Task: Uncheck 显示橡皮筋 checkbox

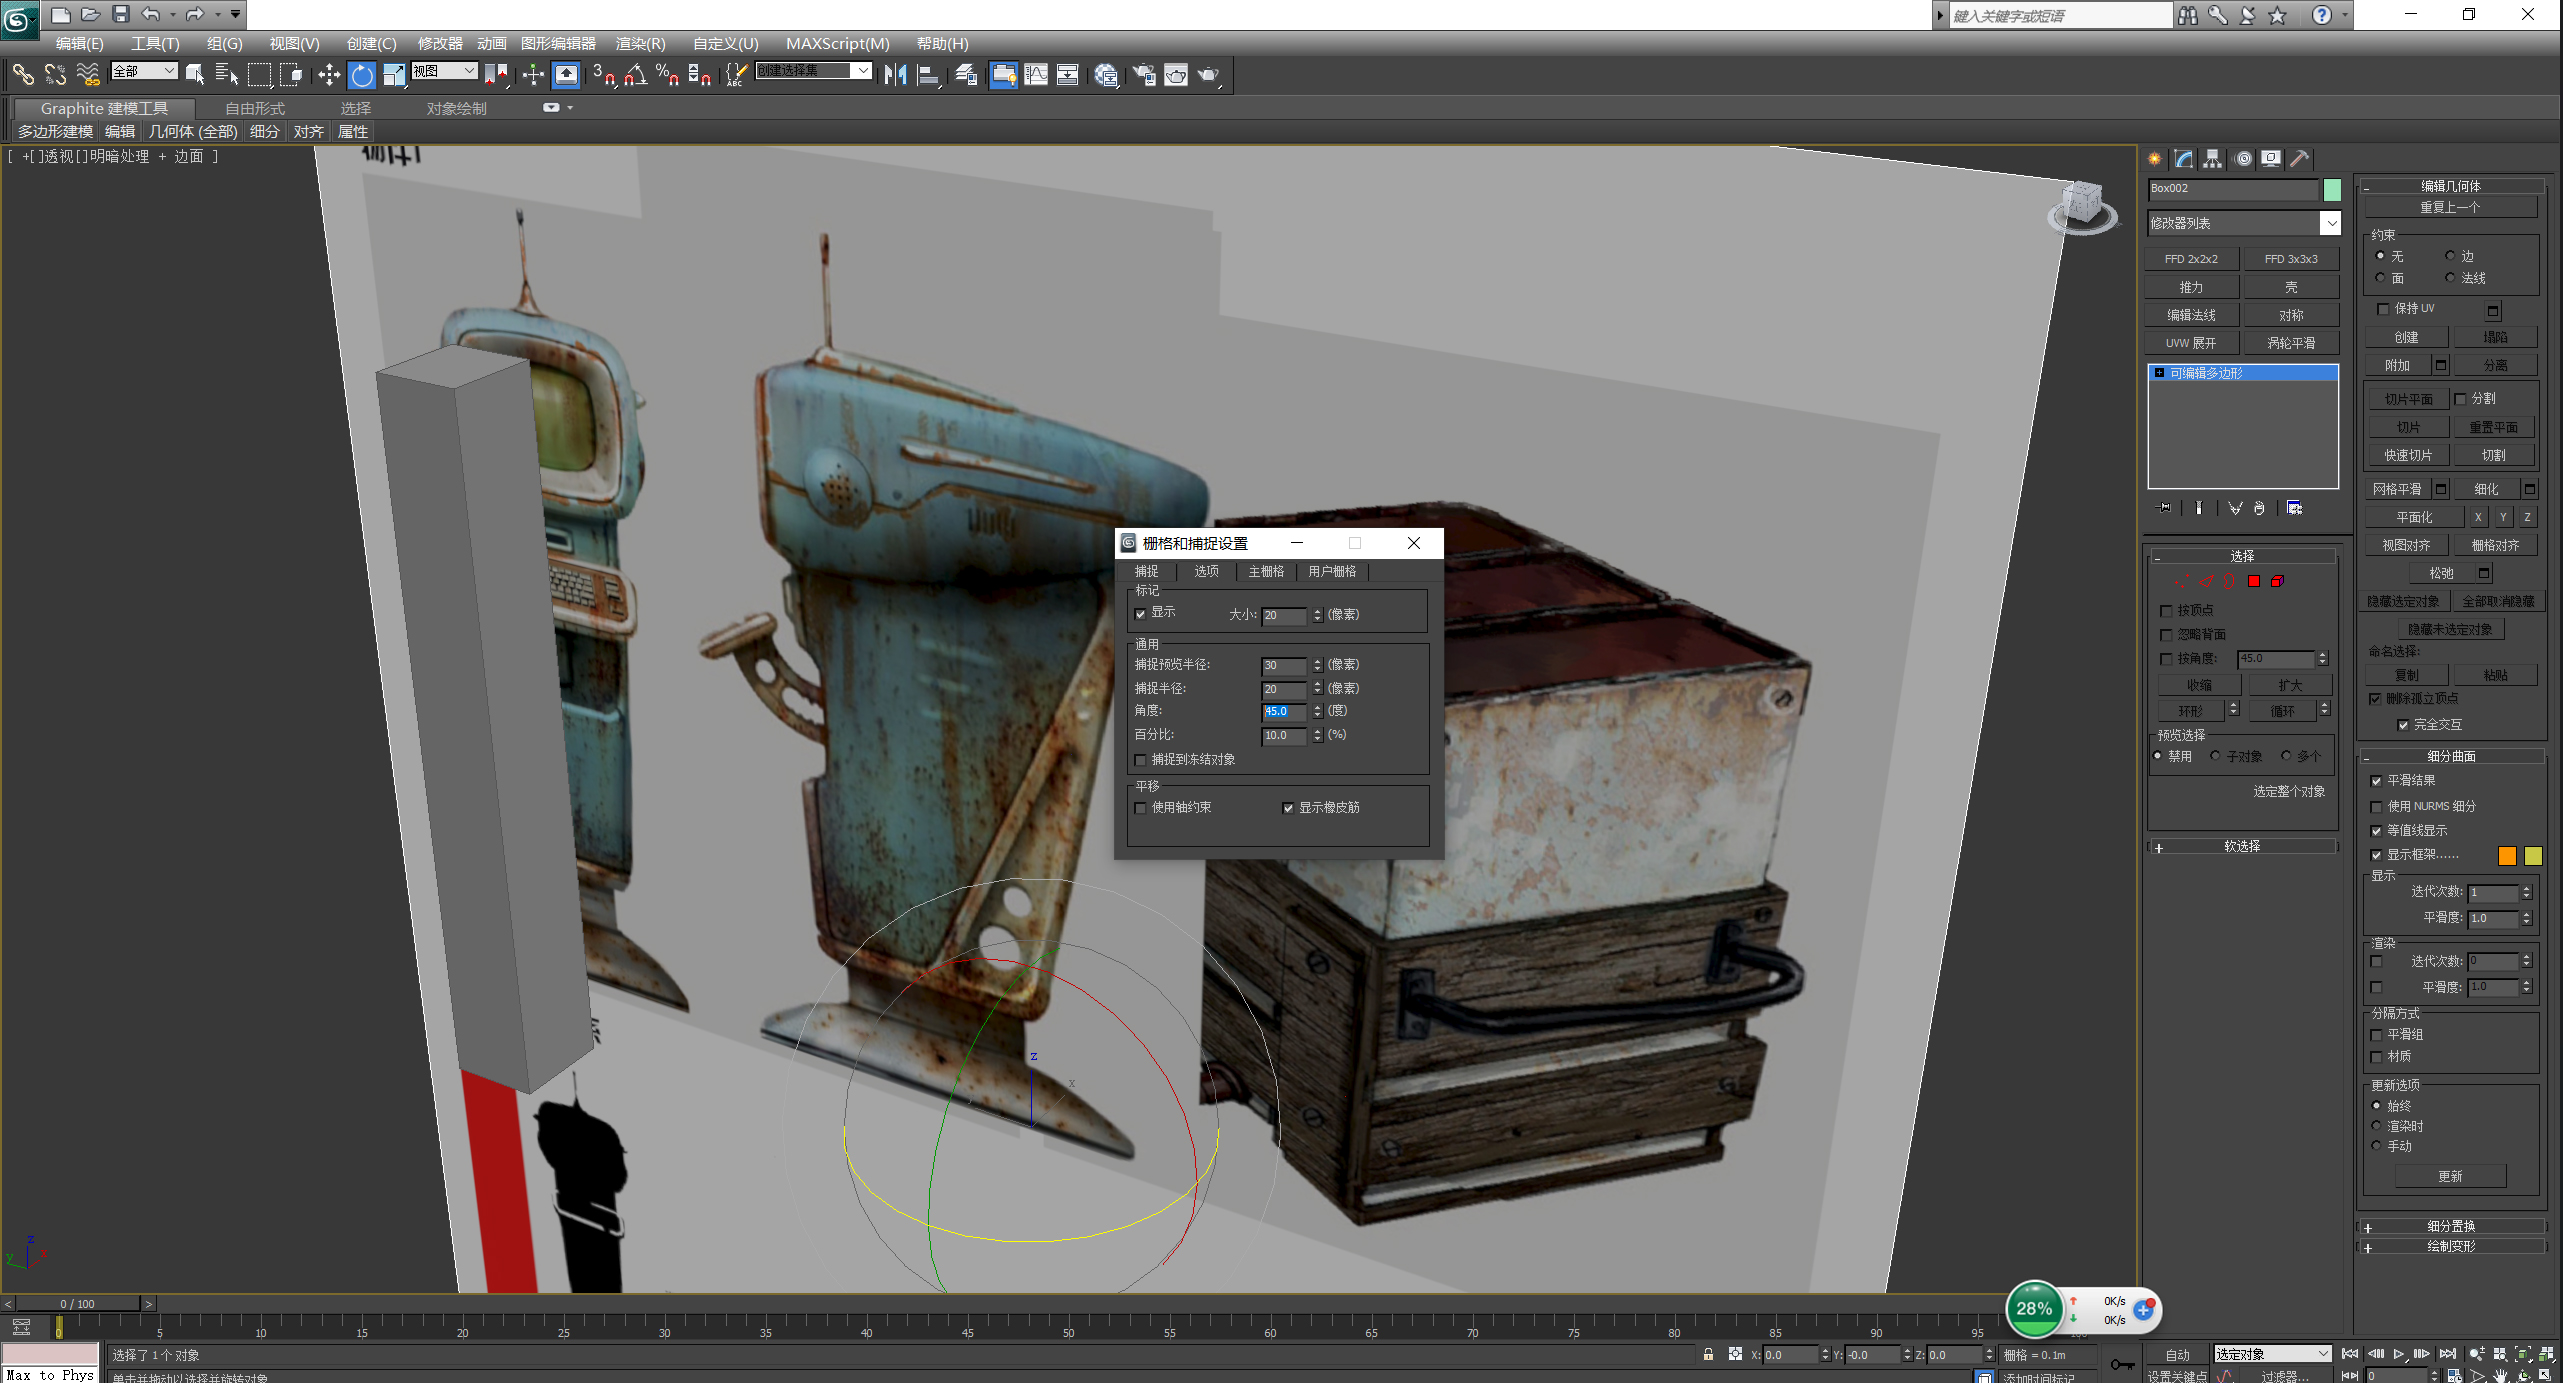Action: pyautogui.click(x=1288, y=808)
